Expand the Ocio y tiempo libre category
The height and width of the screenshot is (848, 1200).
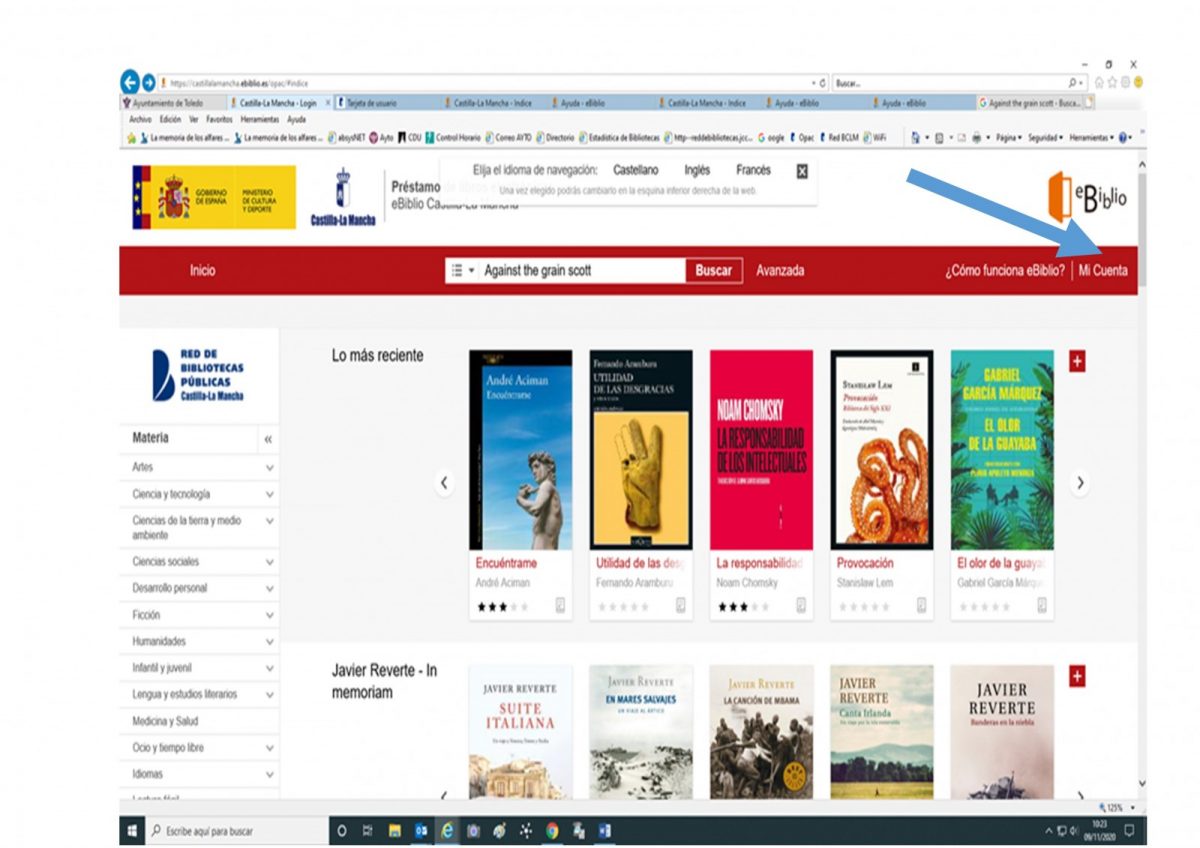pyautogui.click(x=270, y=748)
